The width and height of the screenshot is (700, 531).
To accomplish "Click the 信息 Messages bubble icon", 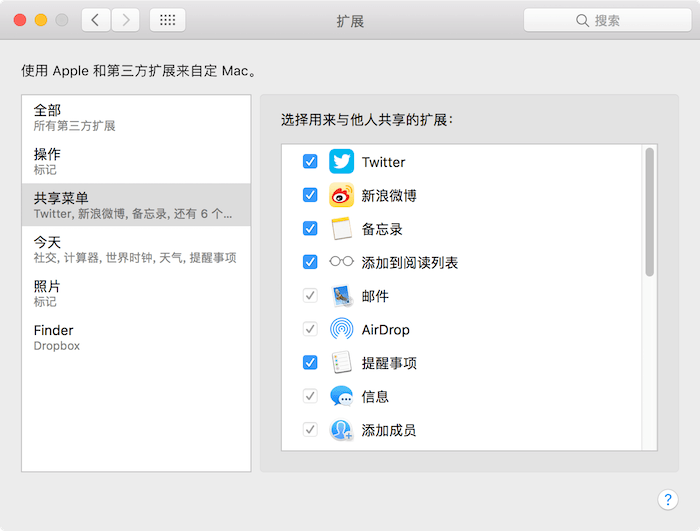I will tap(342, 396).
